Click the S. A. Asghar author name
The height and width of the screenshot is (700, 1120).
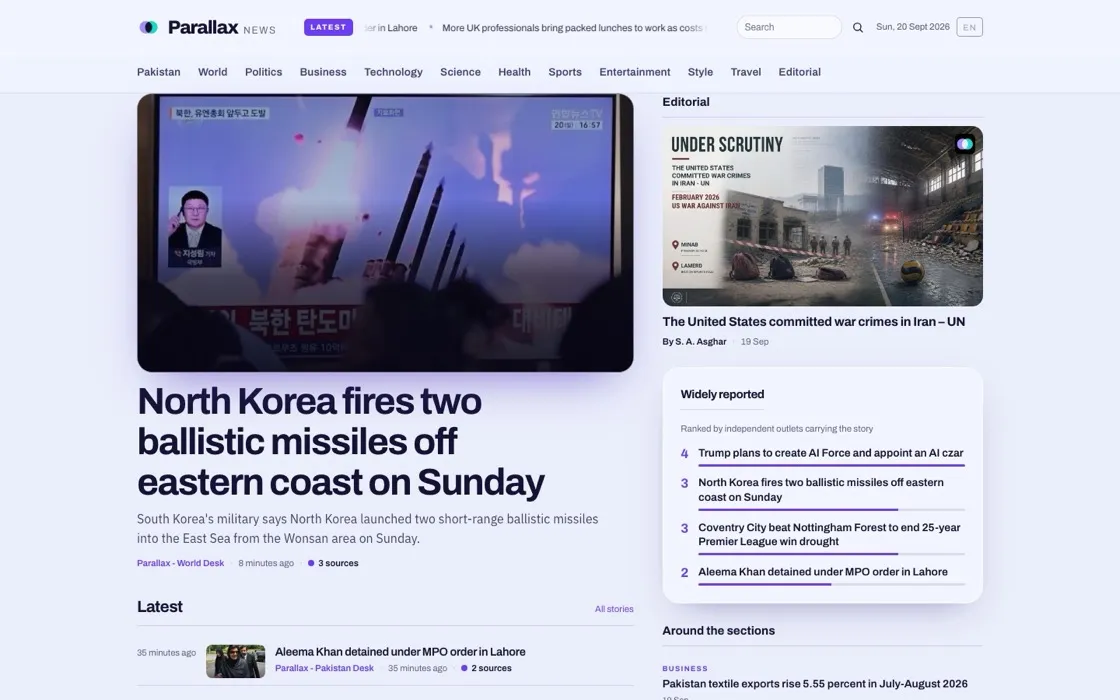click(x=701, y=341)
